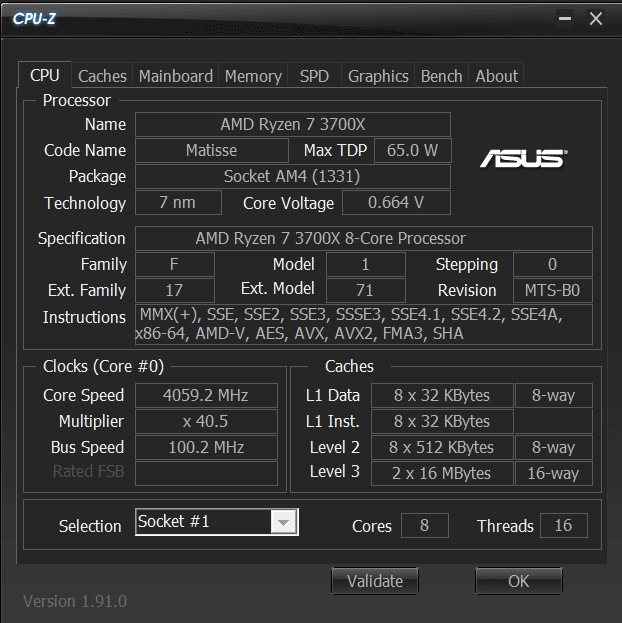Click the Ext. Model value 71

[x=366, y=290]
